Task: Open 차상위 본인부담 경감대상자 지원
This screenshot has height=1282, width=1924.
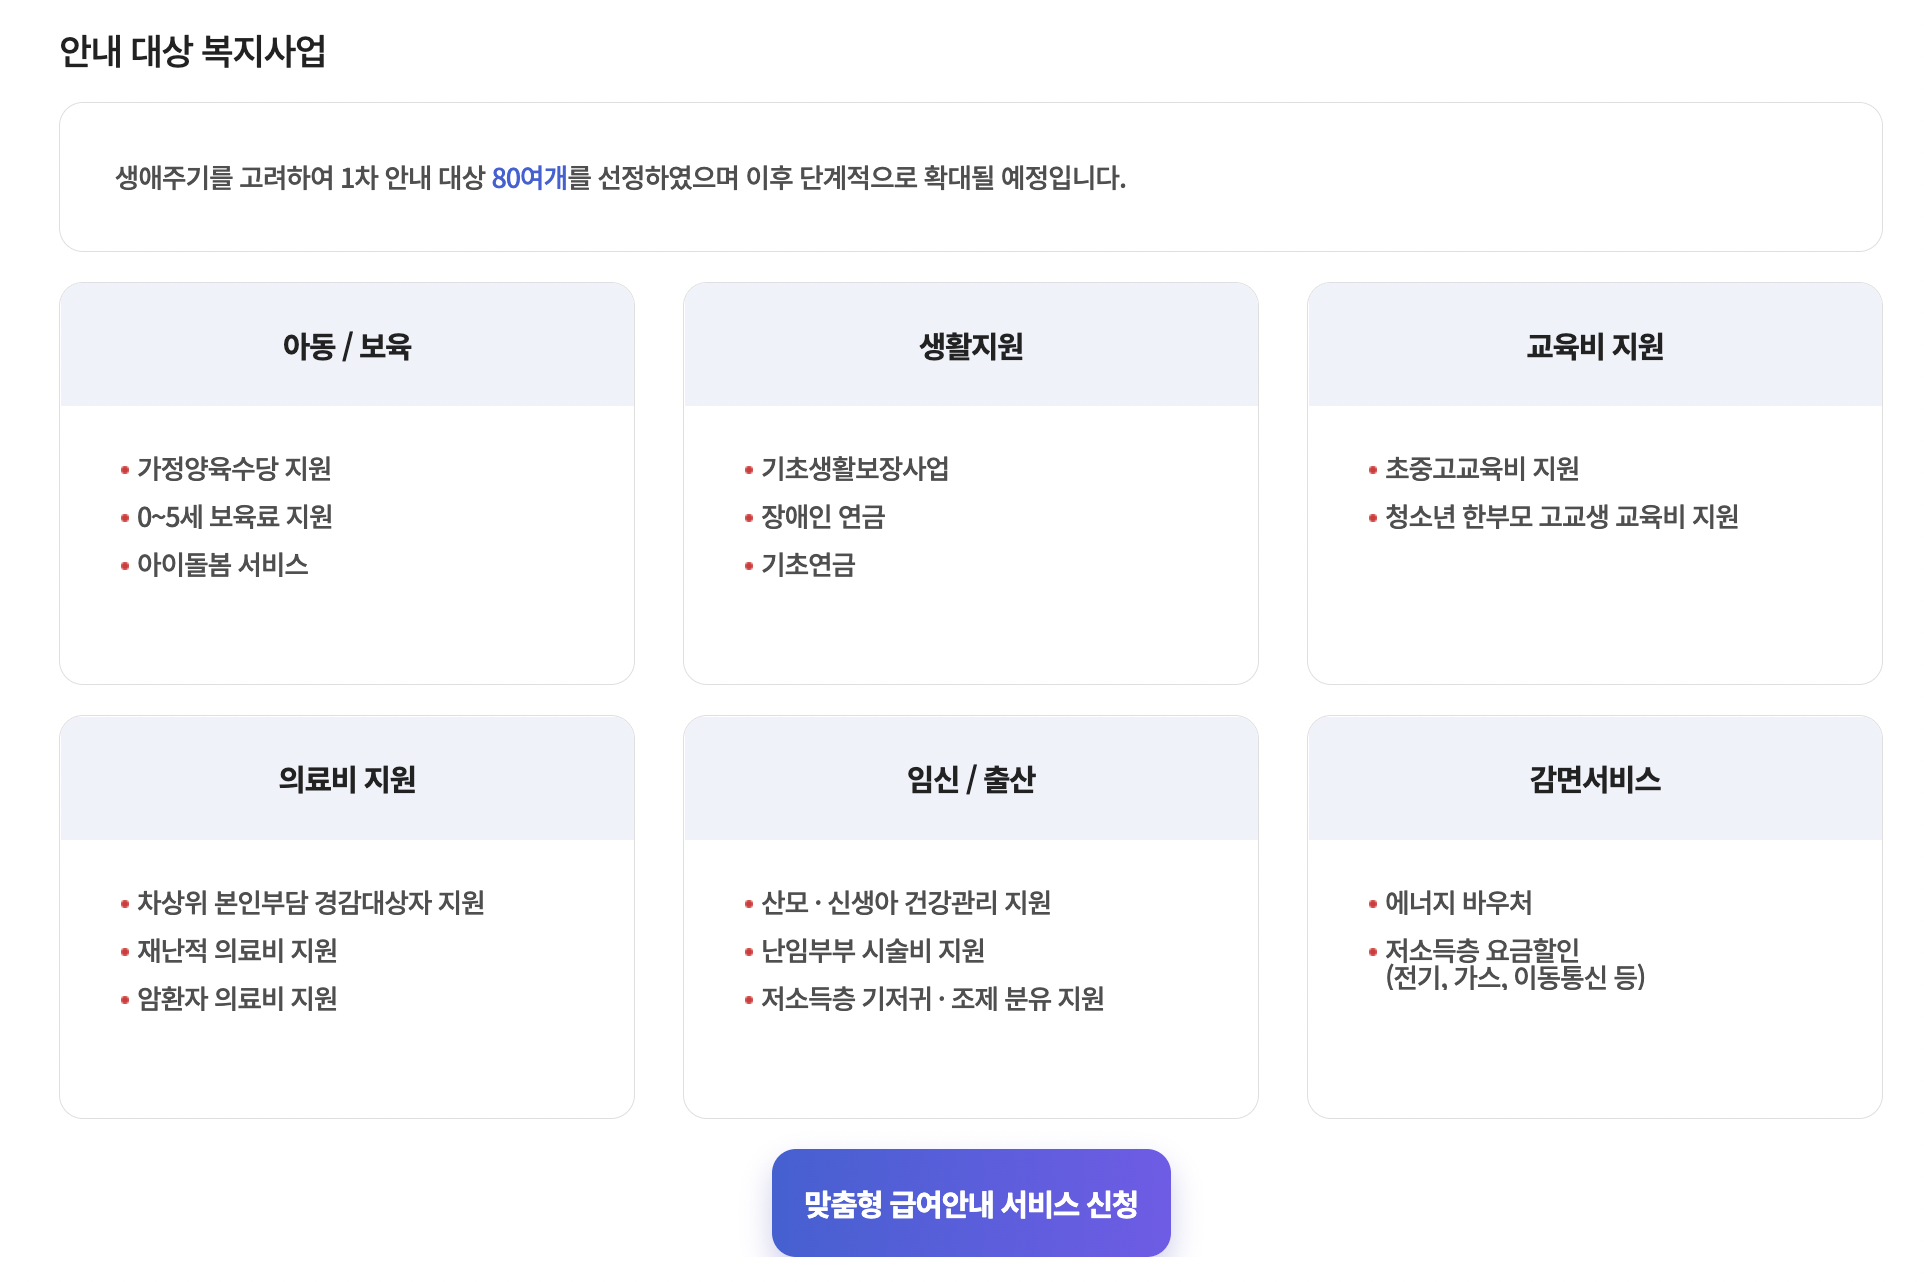Action: [311, 901]
